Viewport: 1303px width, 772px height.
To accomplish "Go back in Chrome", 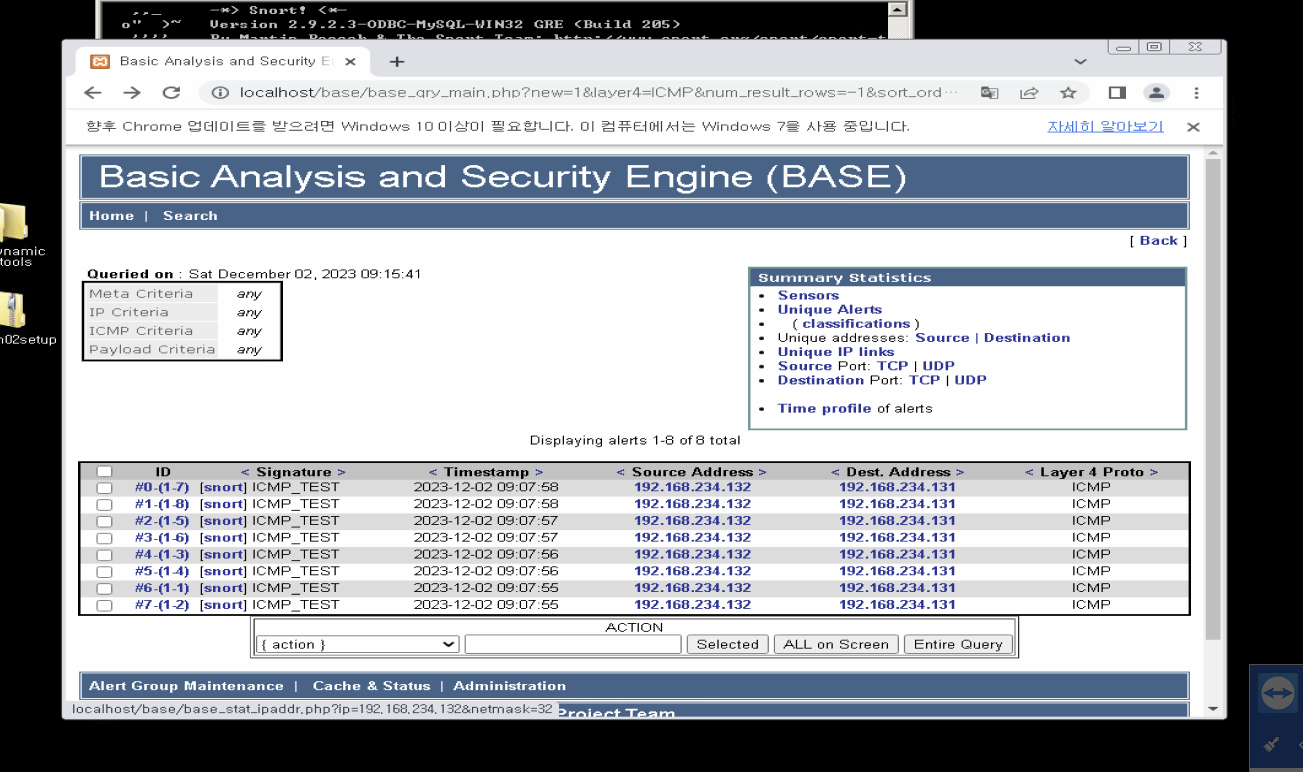I will (x=93, y=93).
